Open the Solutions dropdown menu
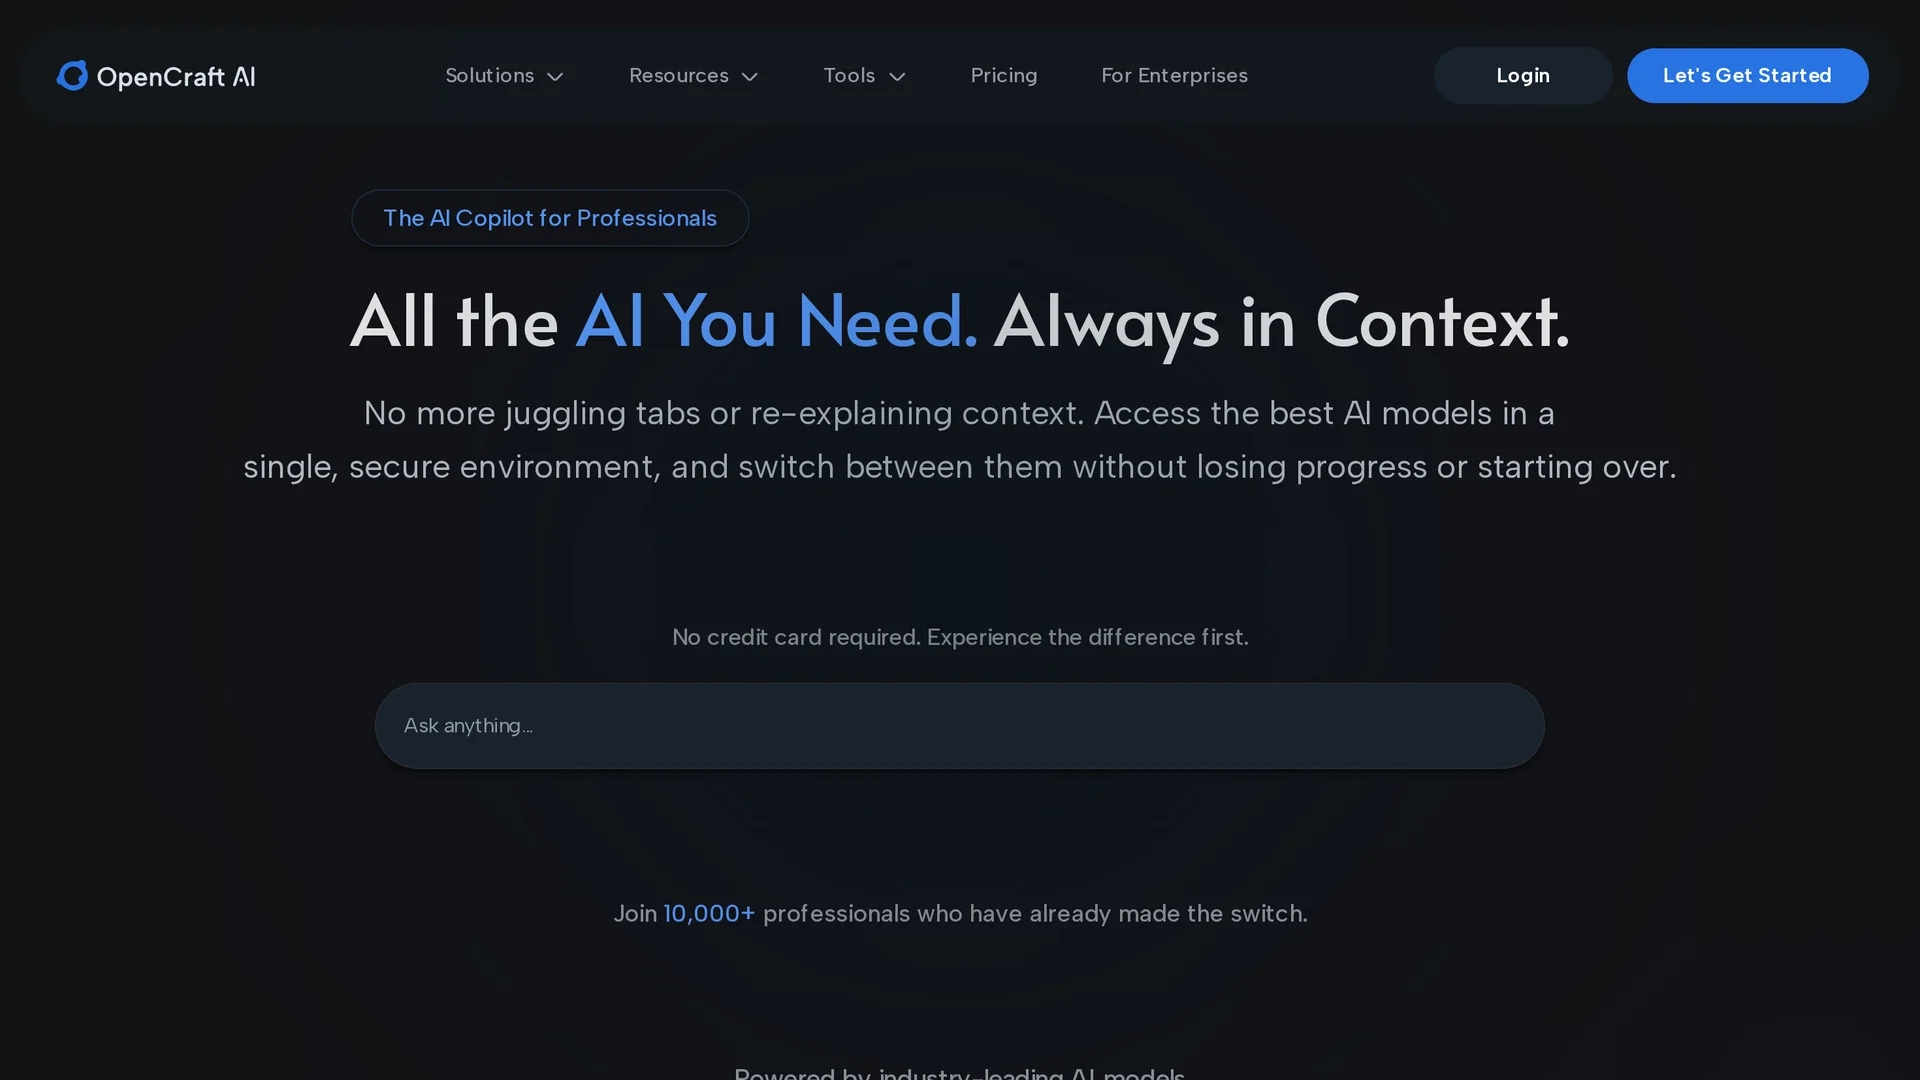 [x=505, y=76]
